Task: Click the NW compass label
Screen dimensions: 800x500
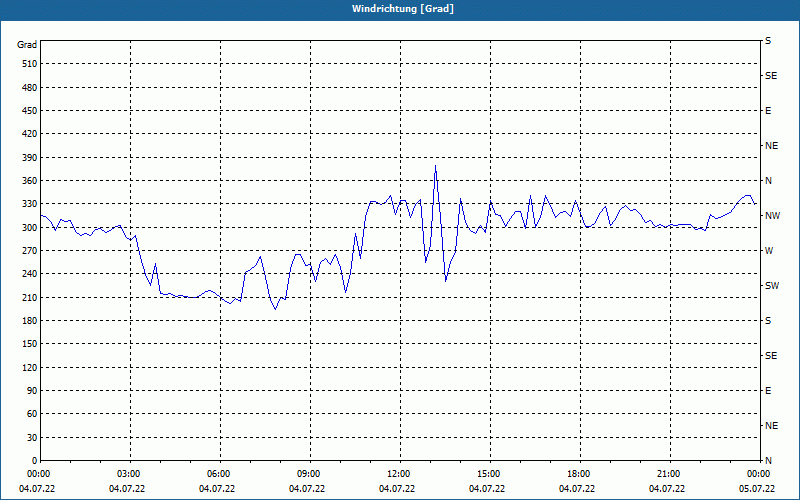Action: (x=772, y=216)
